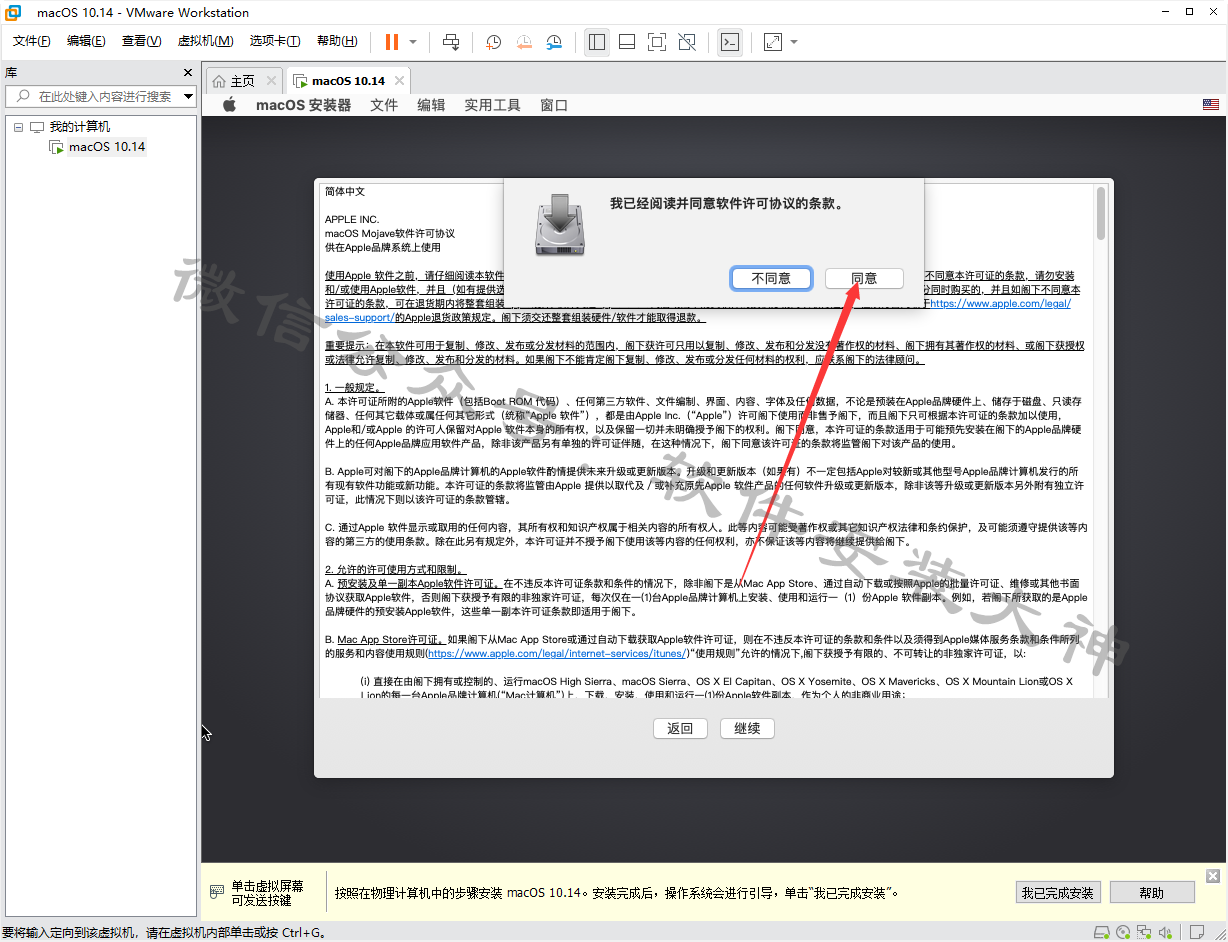
Task: Open the 文件(F) menu in VMware
Action: (x=31, y=41)
